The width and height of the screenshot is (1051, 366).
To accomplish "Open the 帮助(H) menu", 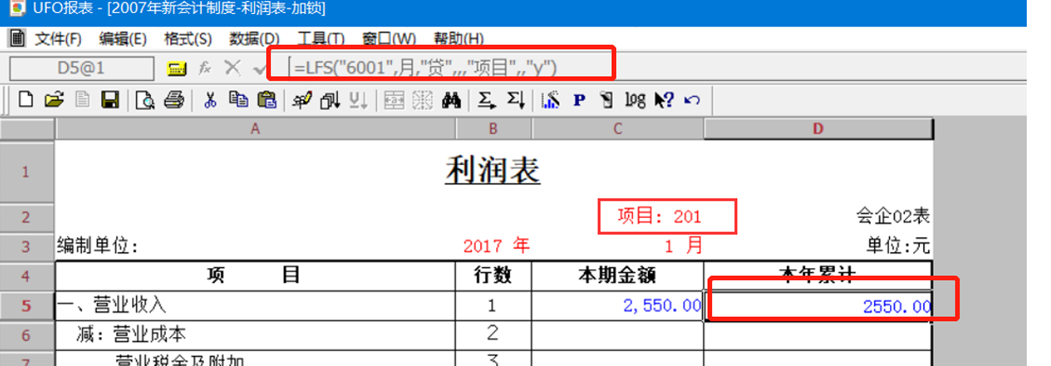I will (x=458, y=39).
